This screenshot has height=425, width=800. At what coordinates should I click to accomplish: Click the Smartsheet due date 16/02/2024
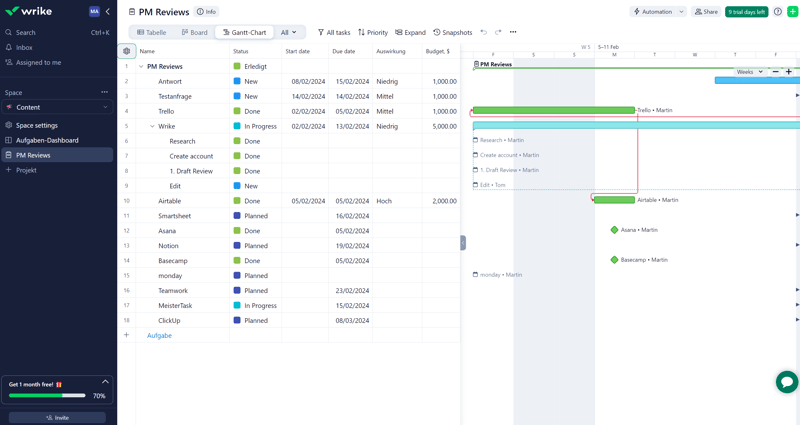pyautogui.click(x=352, y=216)
